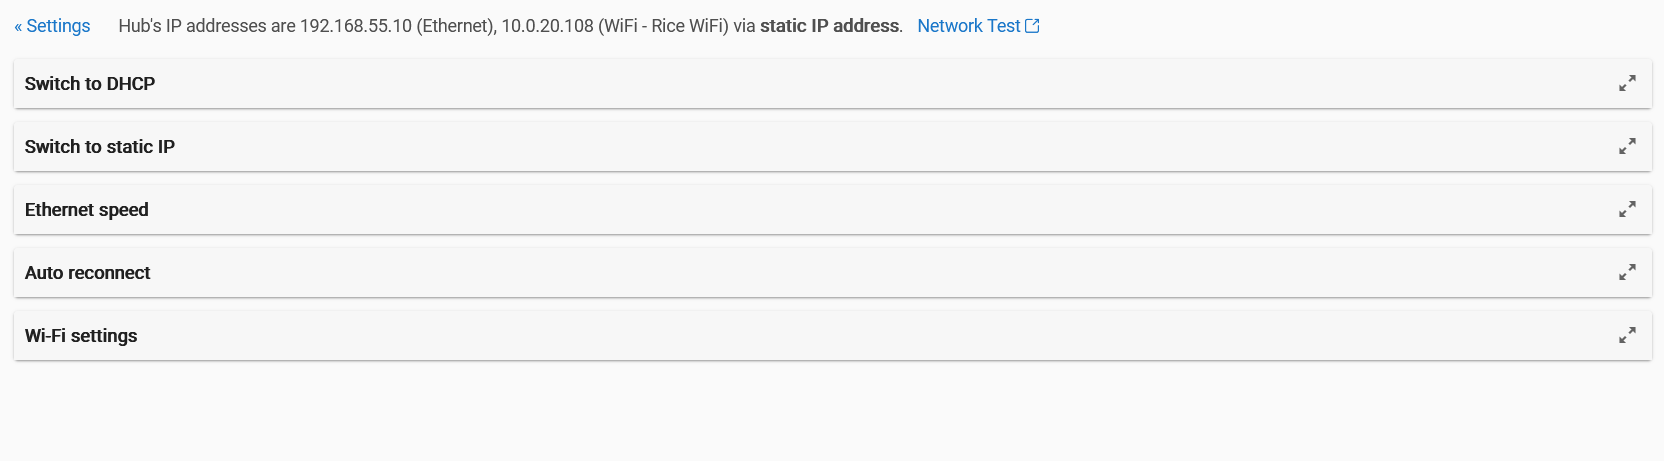Expand the Switch to static IP panel title
The image size is (1664, 461).
100,147
